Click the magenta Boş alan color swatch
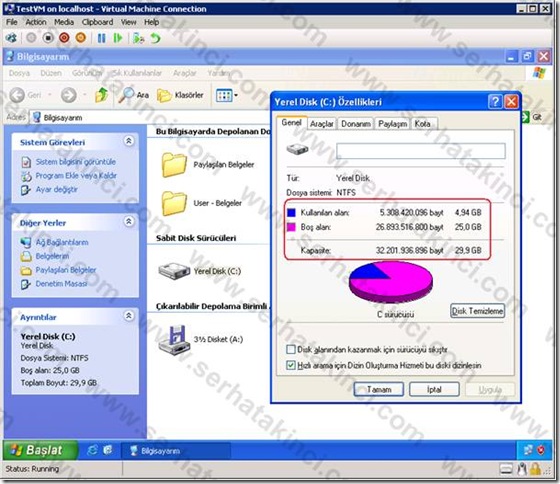Screen dimensions: 560x484 pyautogui.click(x=291, y=227)
